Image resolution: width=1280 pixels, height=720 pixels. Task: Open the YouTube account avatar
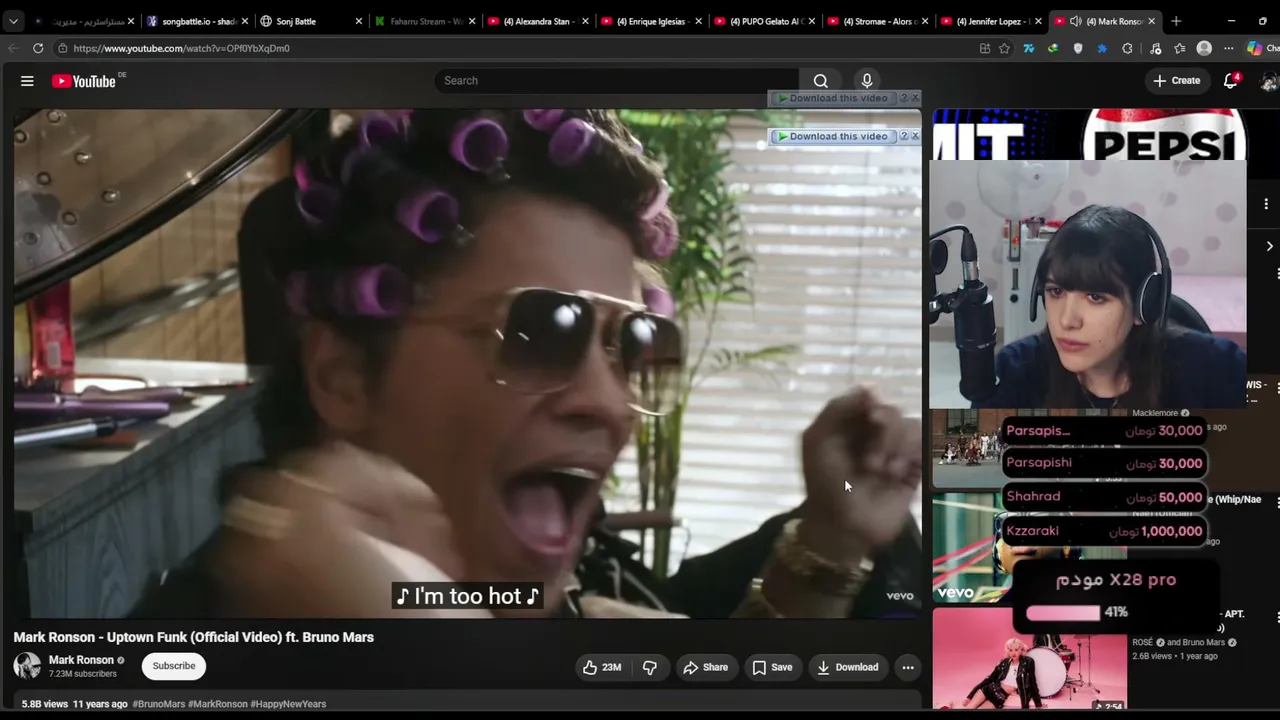(1270, 81)
